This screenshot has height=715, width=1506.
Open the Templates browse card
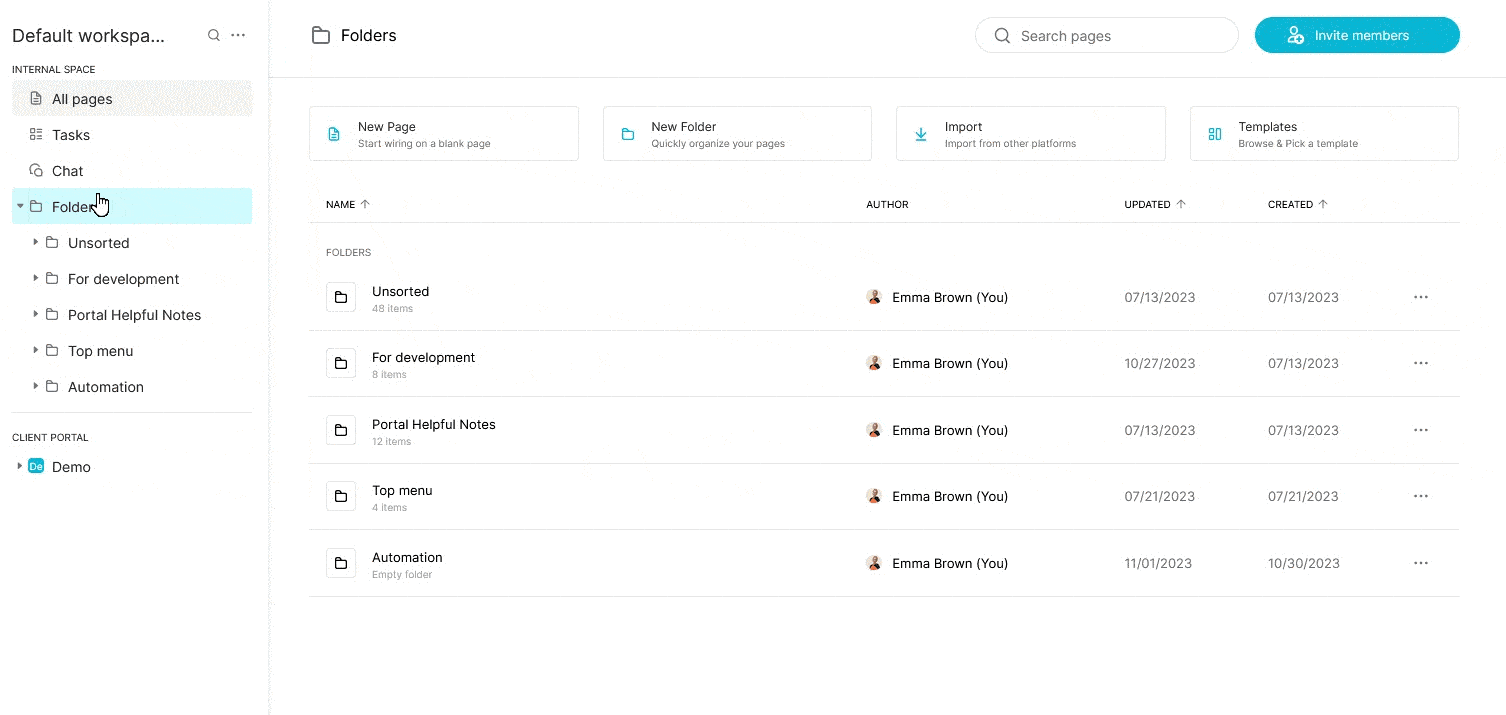tap(1324, 134)
